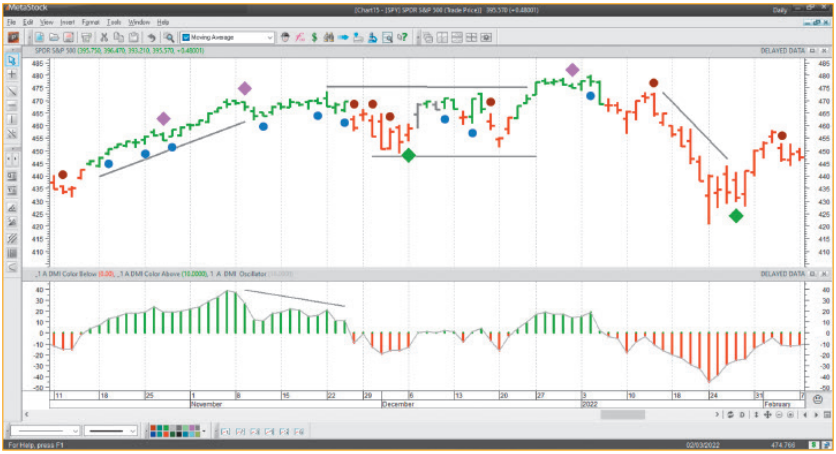Open the Indicator Builder fx icon
The height and width of the screenshot is (454, 836).
tap(300, 37)
